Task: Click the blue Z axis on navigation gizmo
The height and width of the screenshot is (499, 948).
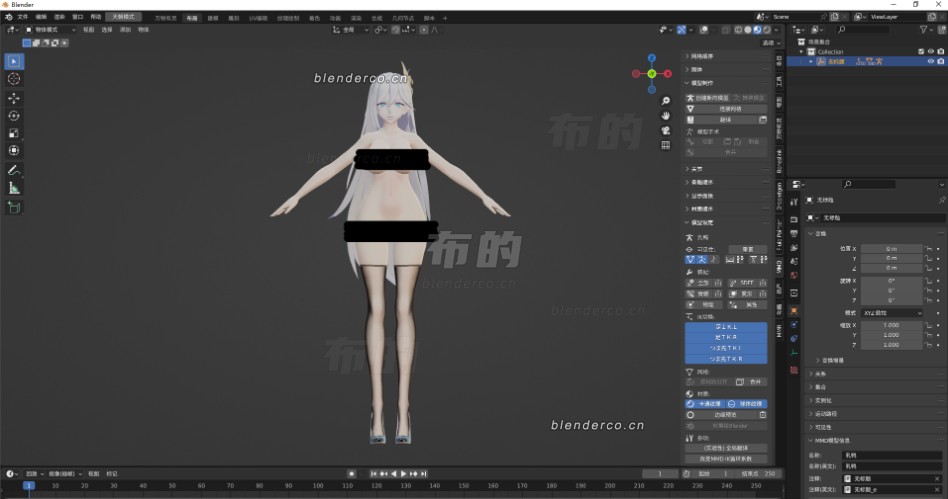Action: tap(652, 58)
